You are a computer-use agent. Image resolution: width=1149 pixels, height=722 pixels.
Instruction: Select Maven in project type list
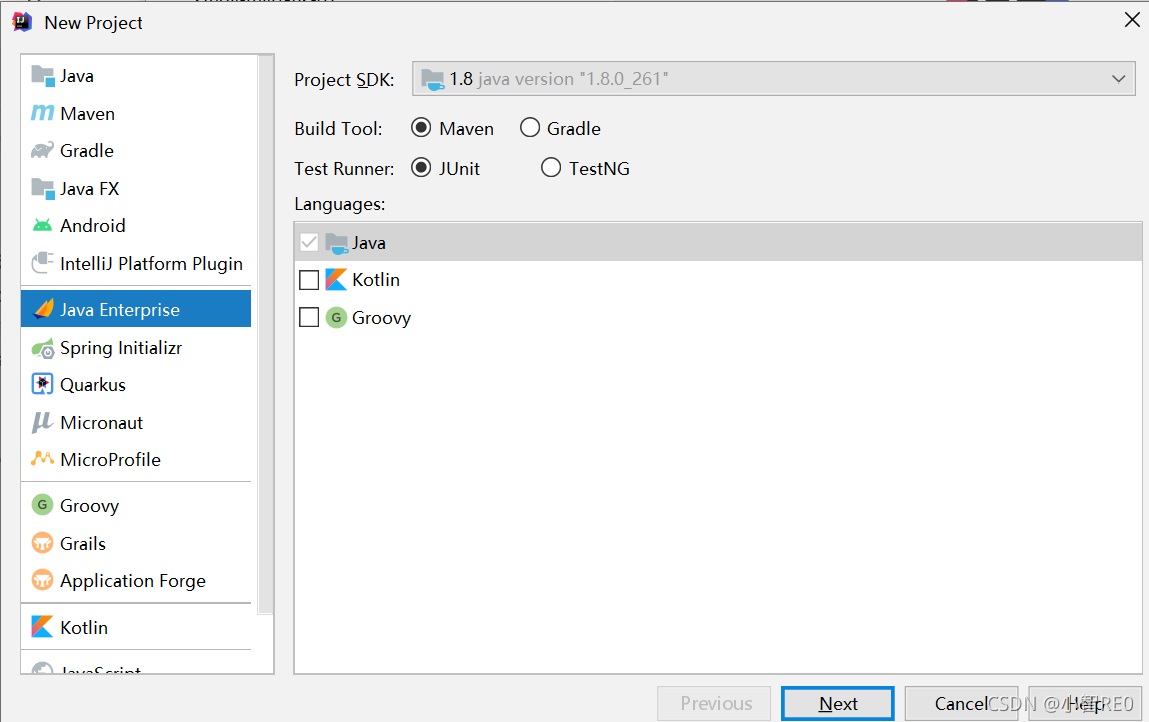136,114
